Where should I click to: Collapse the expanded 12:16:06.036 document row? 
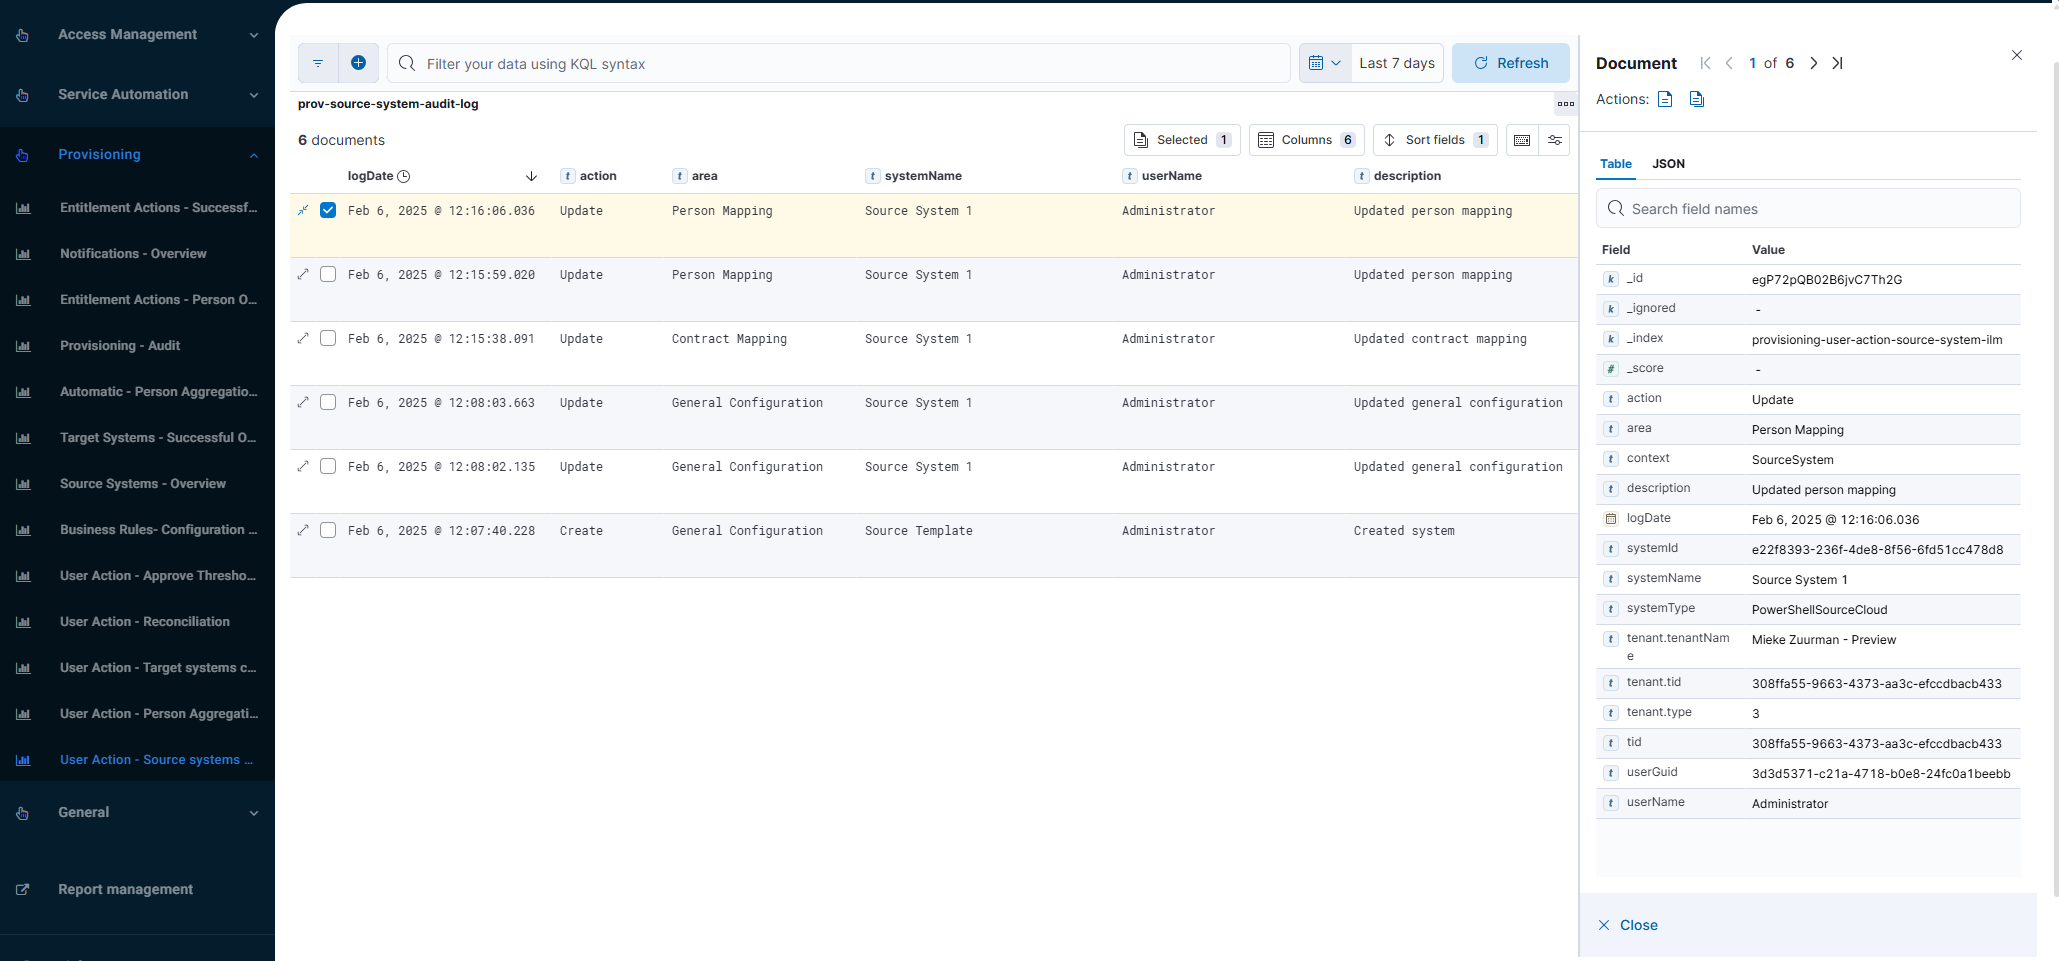tap(303, 210)
